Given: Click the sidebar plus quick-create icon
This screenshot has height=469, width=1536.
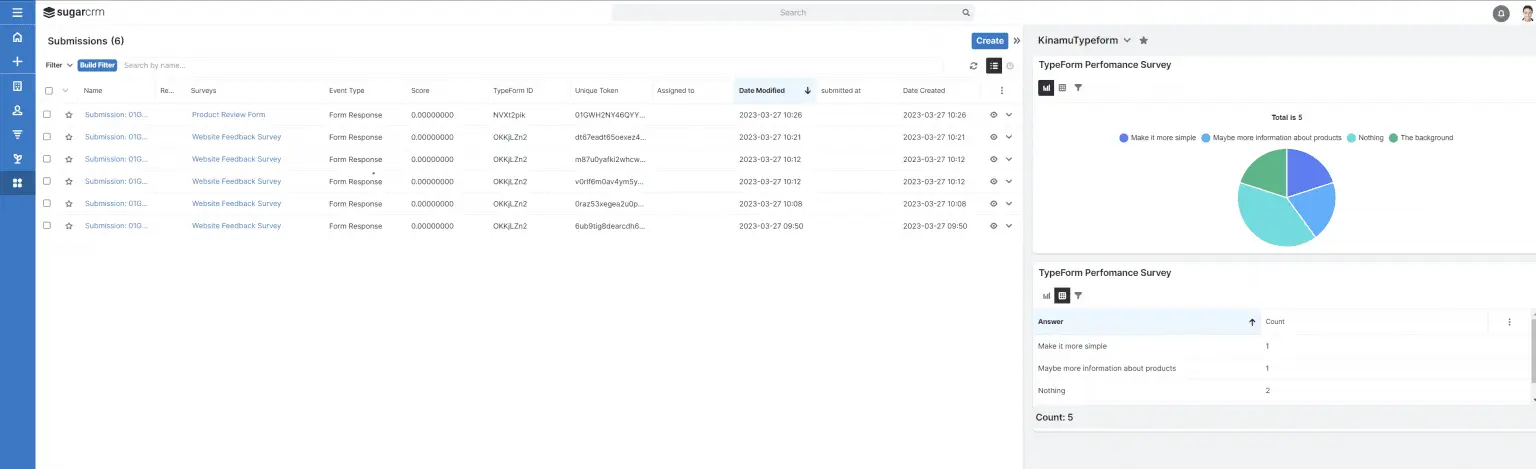Looking at the screenshot, I should [x=17, y=62].
